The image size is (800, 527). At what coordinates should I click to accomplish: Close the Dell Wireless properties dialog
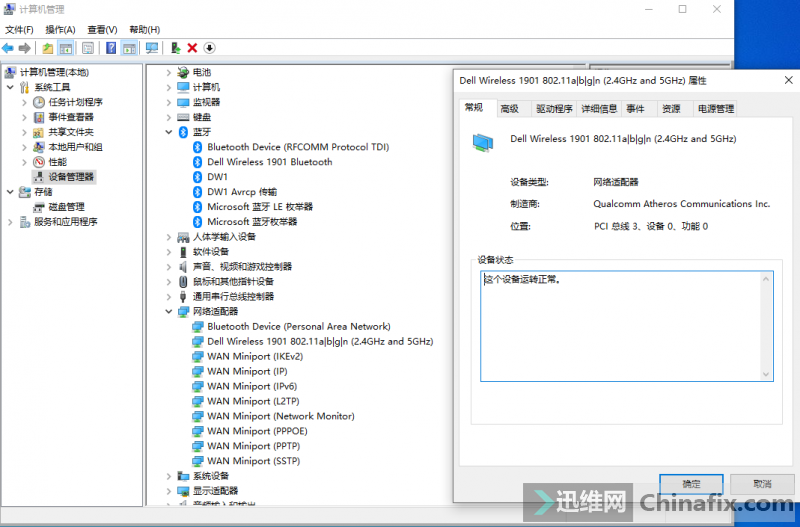(x=788, y=80)
